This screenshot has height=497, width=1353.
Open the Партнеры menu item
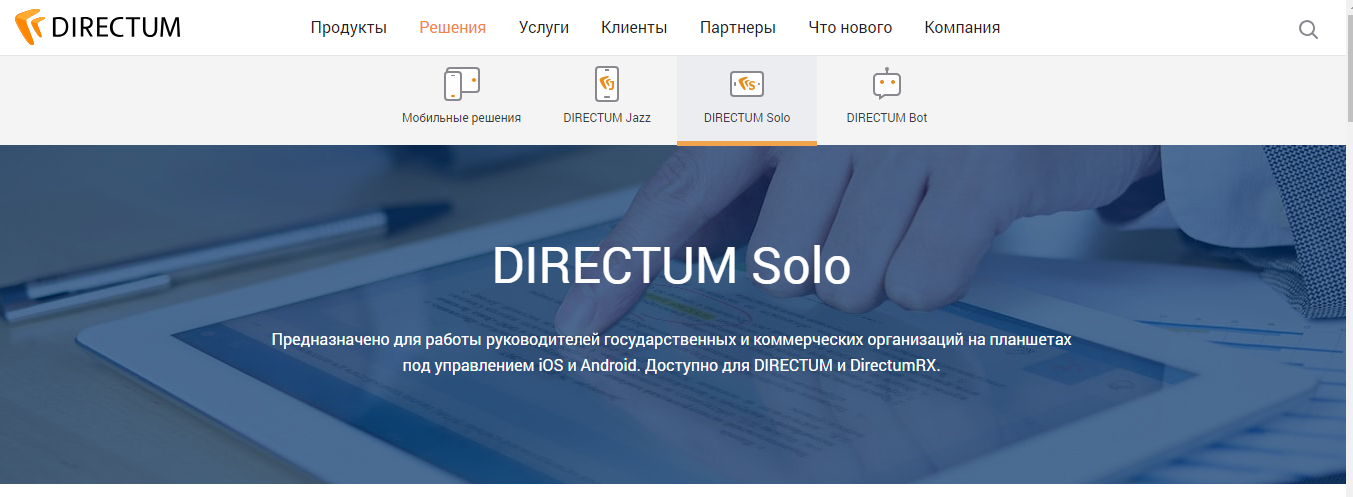pos(738,28)
